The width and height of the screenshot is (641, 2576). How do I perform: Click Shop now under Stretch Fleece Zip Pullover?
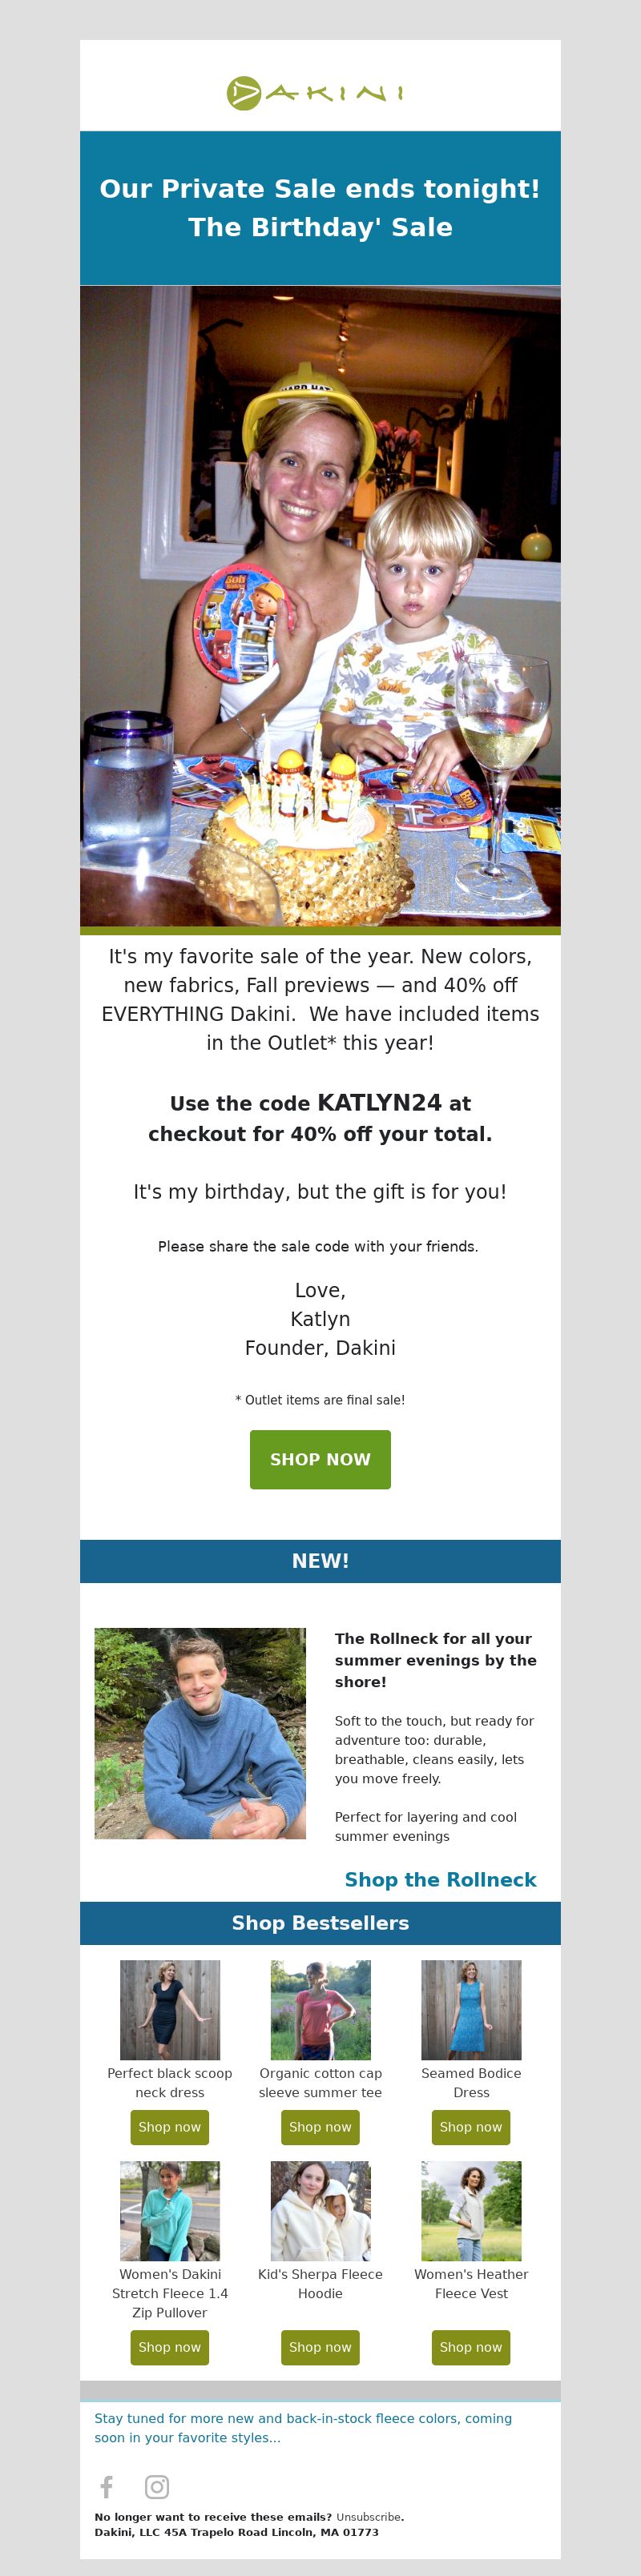click(x=170, y=2347)
